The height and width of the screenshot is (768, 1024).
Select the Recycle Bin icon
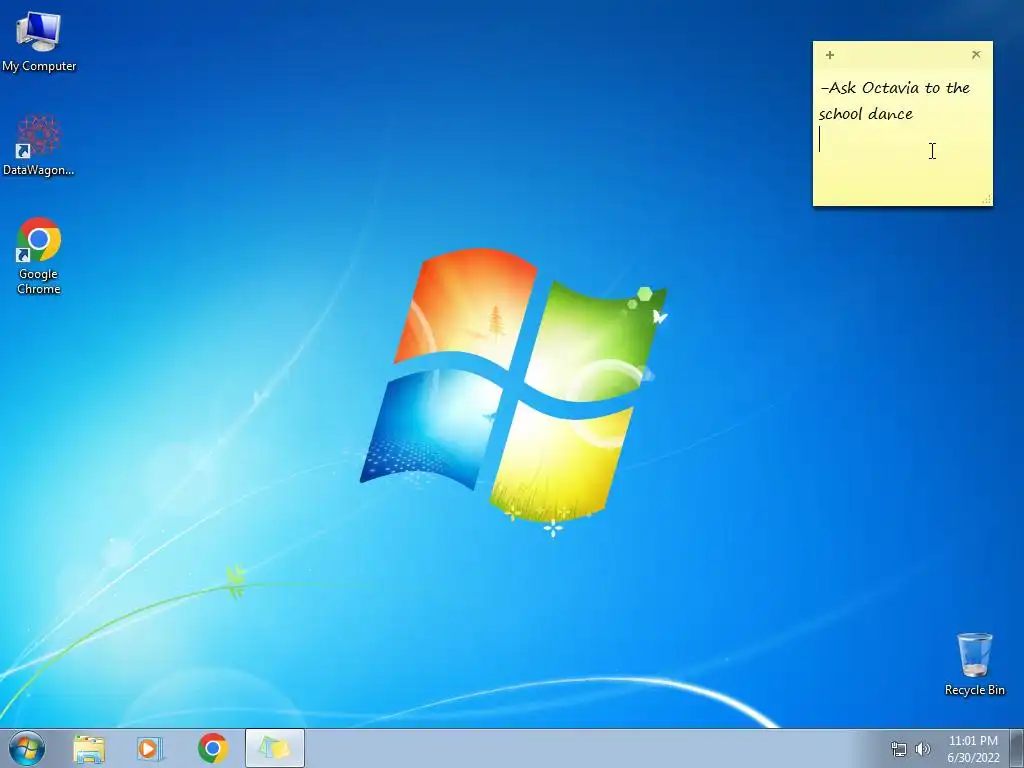[974, 664]
